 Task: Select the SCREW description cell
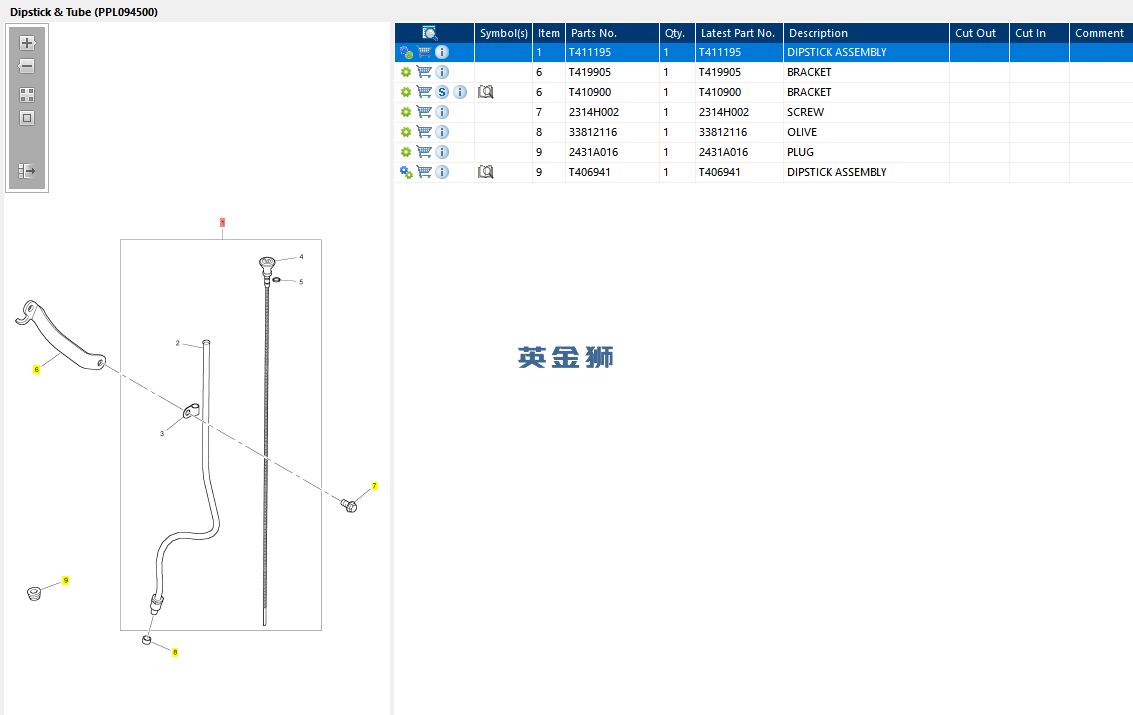pos(866,112)
